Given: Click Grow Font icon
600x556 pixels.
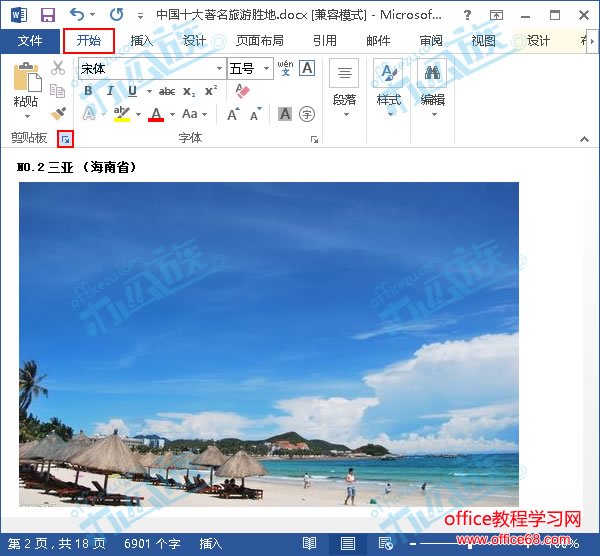Looking at the screenshot, I should coord(233,114).
